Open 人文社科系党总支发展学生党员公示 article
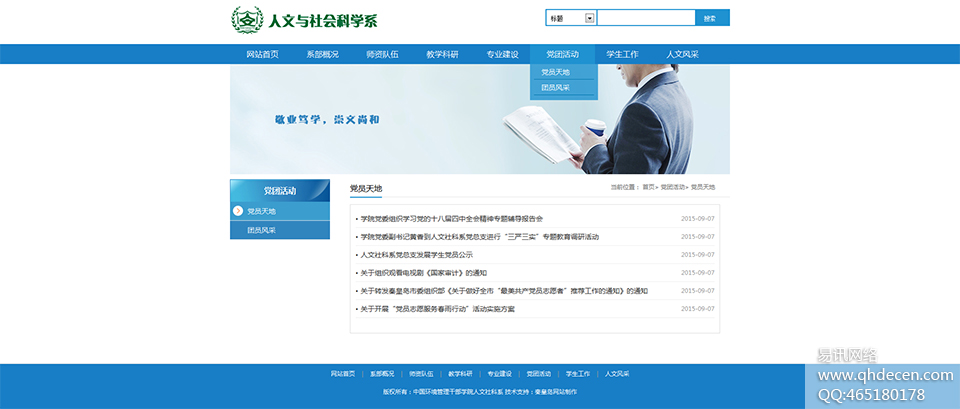The width and height of the screenshot is (960, 409). (417, 255)
